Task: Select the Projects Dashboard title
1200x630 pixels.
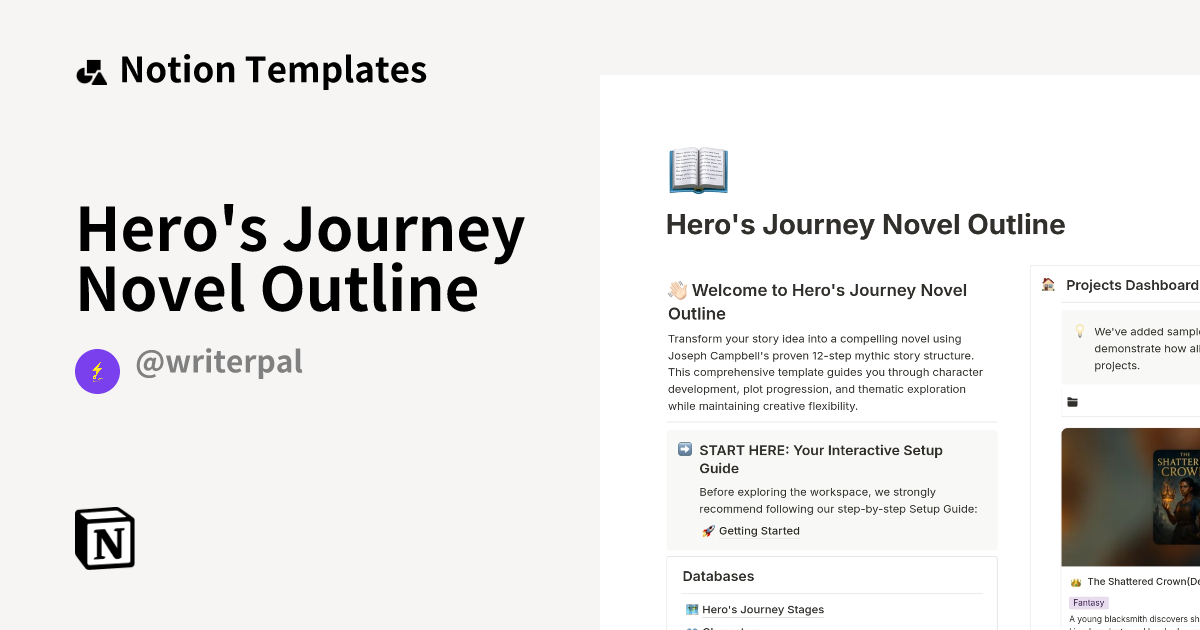Action: click(1132, 285)
